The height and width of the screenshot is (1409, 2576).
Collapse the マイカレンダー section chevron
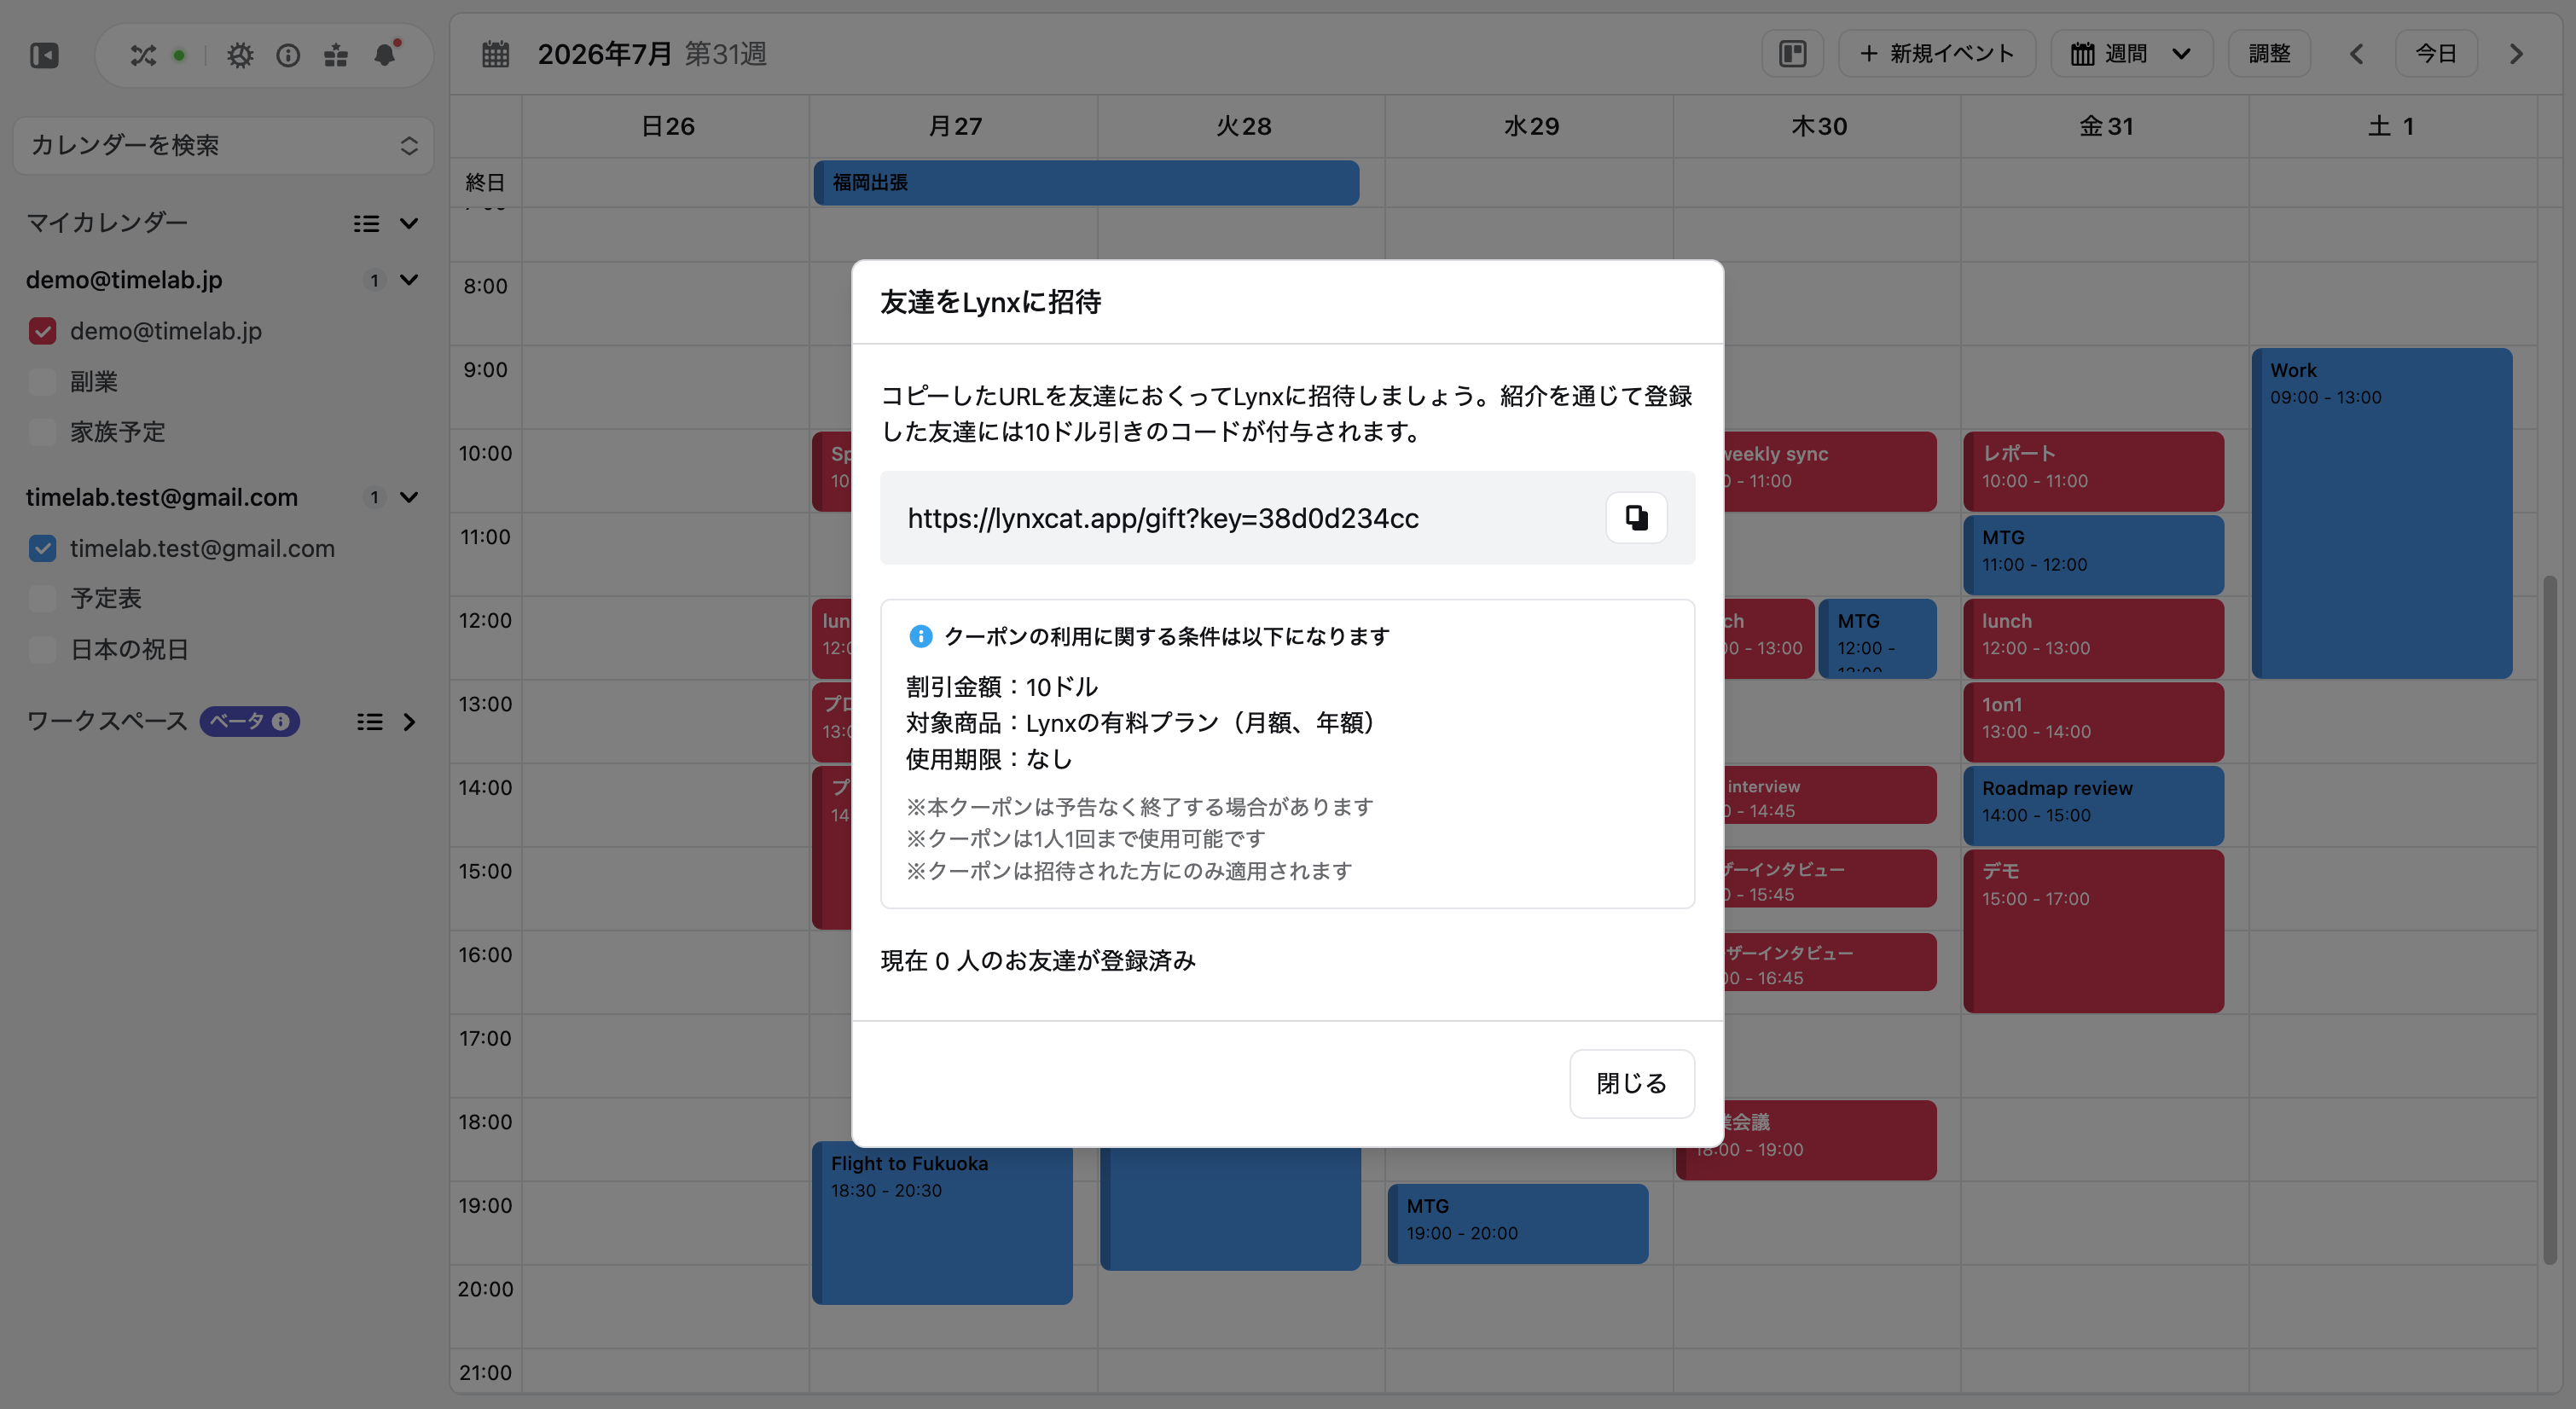tap(409, 223)
